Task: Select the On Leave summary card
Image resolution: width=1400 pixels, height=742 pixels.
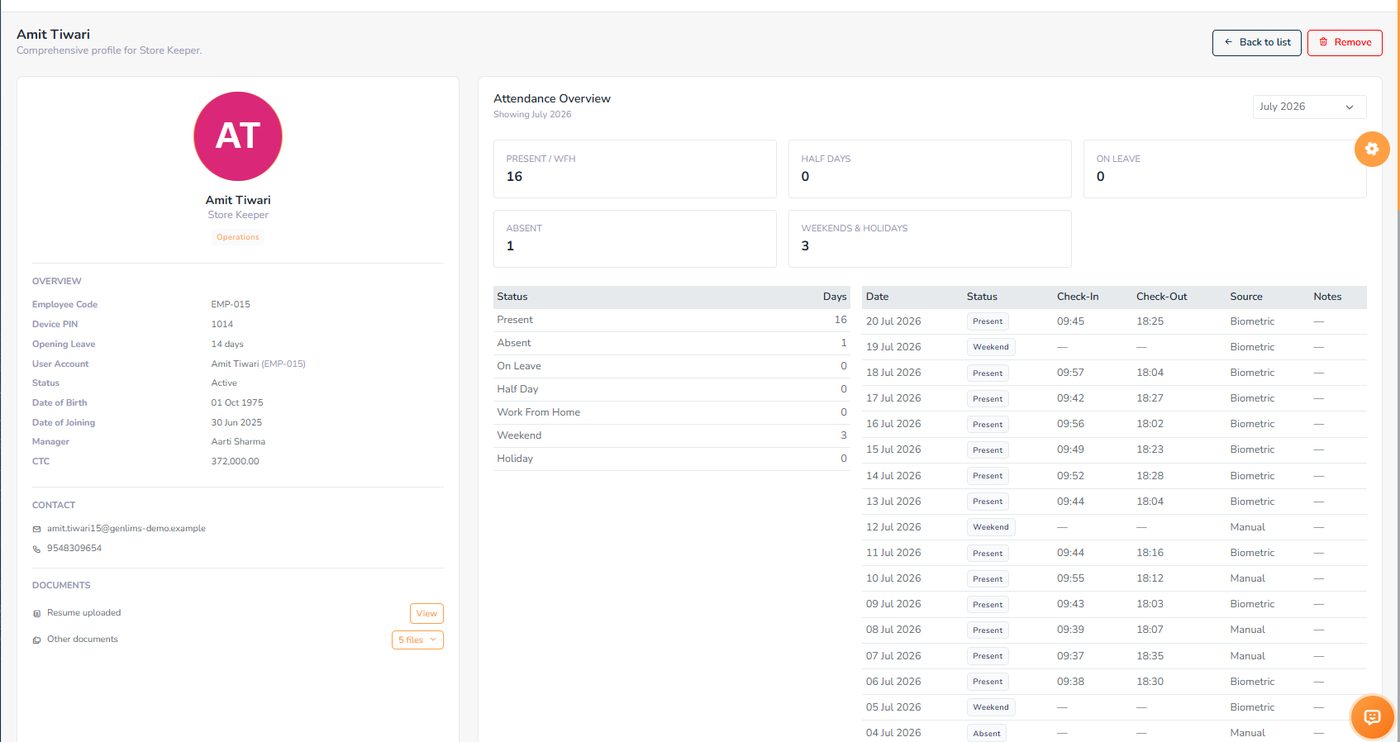Action: click(x=1225, y=169)
